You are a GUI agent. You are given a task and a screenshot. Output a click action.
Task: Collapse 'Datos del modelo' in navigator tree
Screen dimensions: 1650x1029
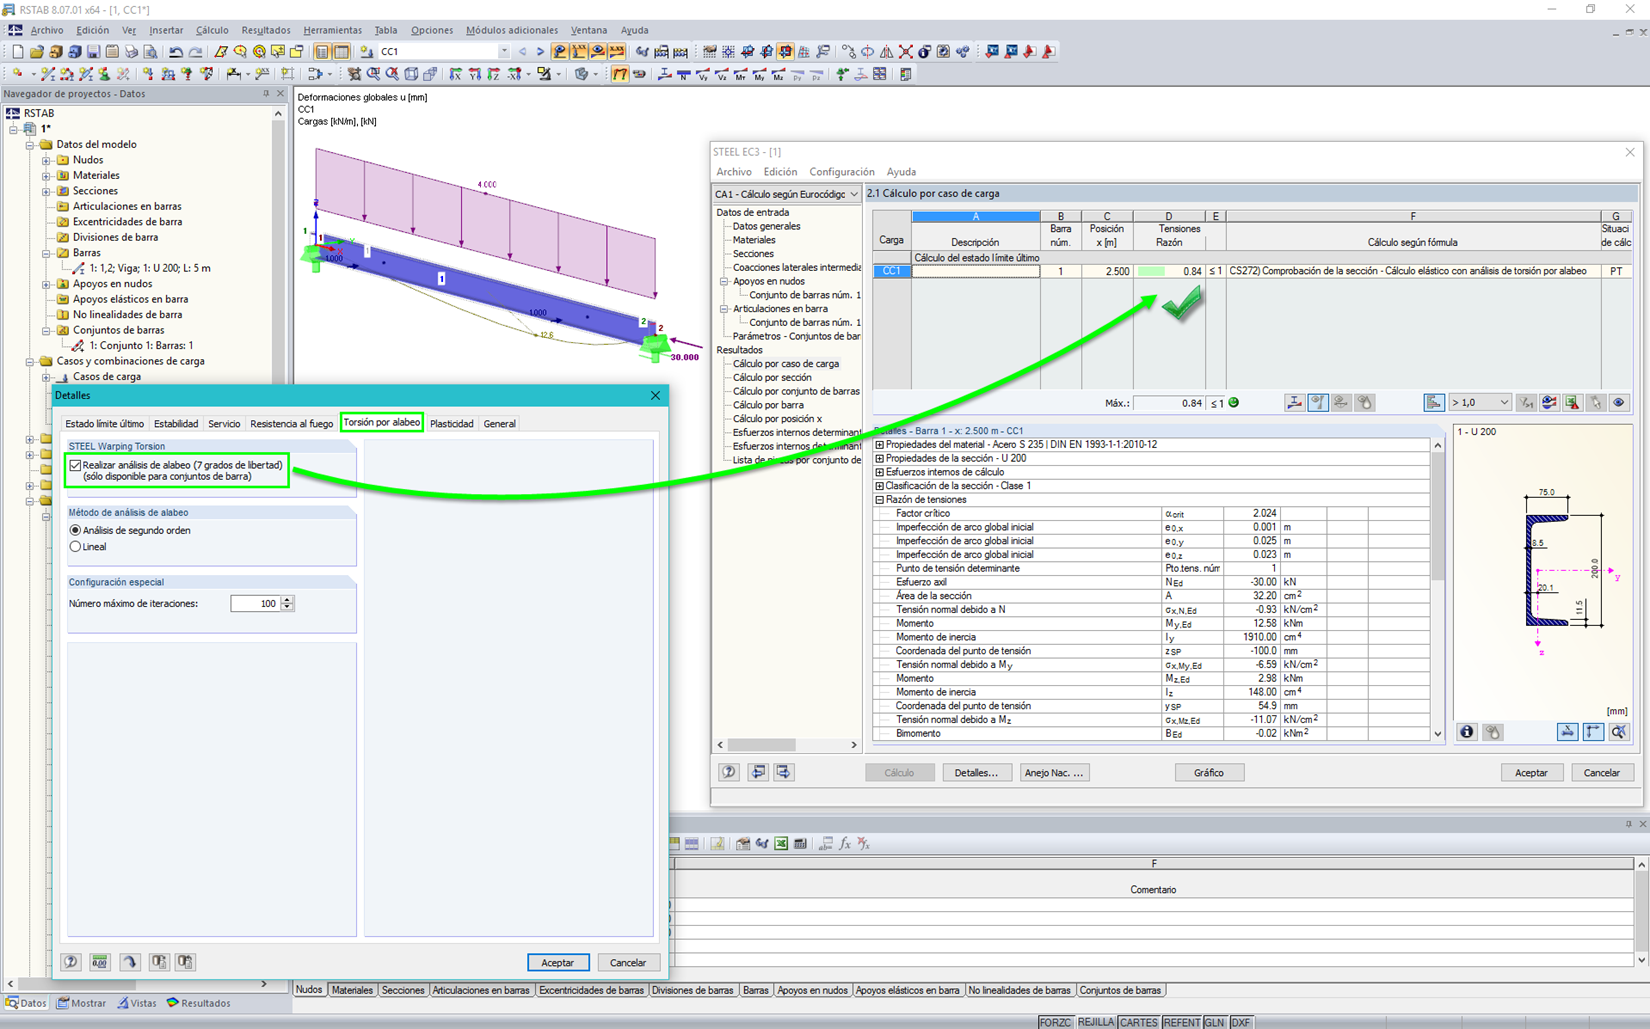coord(30,144)
